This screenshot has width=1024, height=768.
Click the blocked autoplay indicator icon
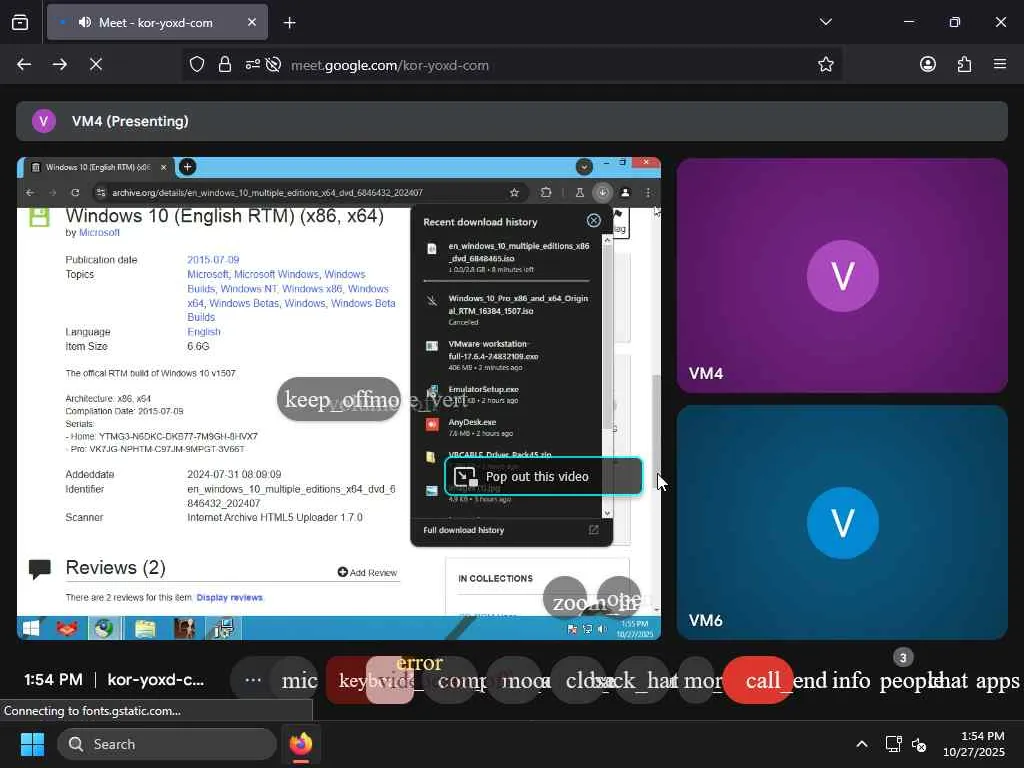coord(274,64)
